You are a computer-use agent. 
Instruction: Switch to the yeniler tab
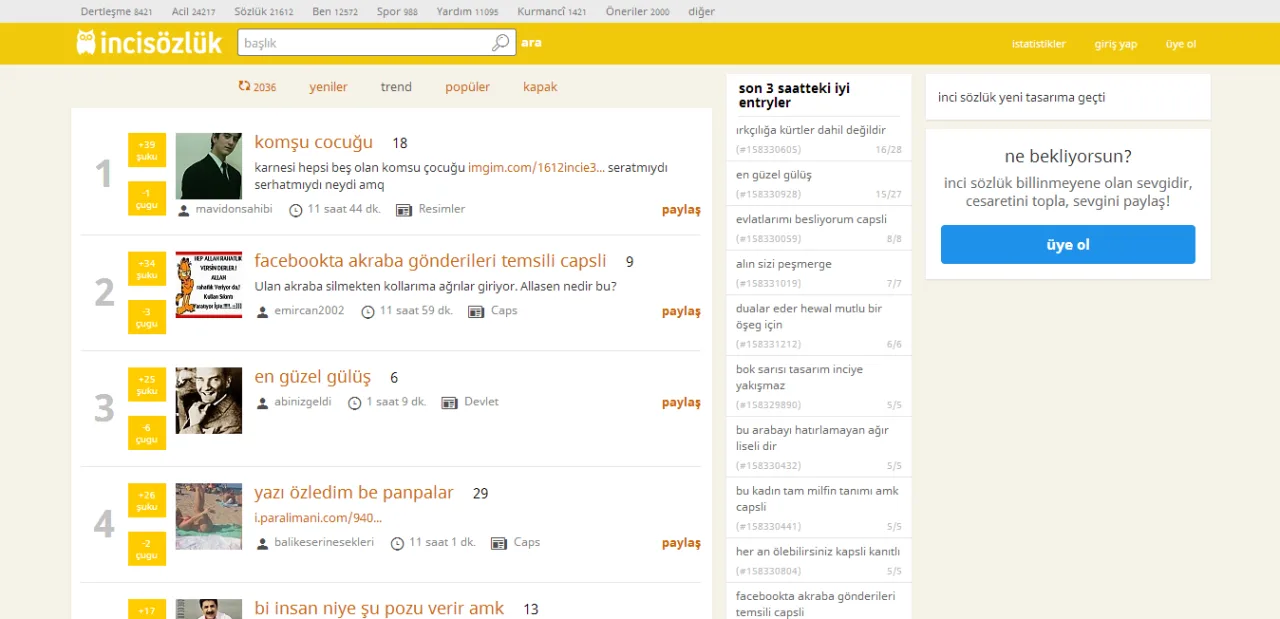328,87
